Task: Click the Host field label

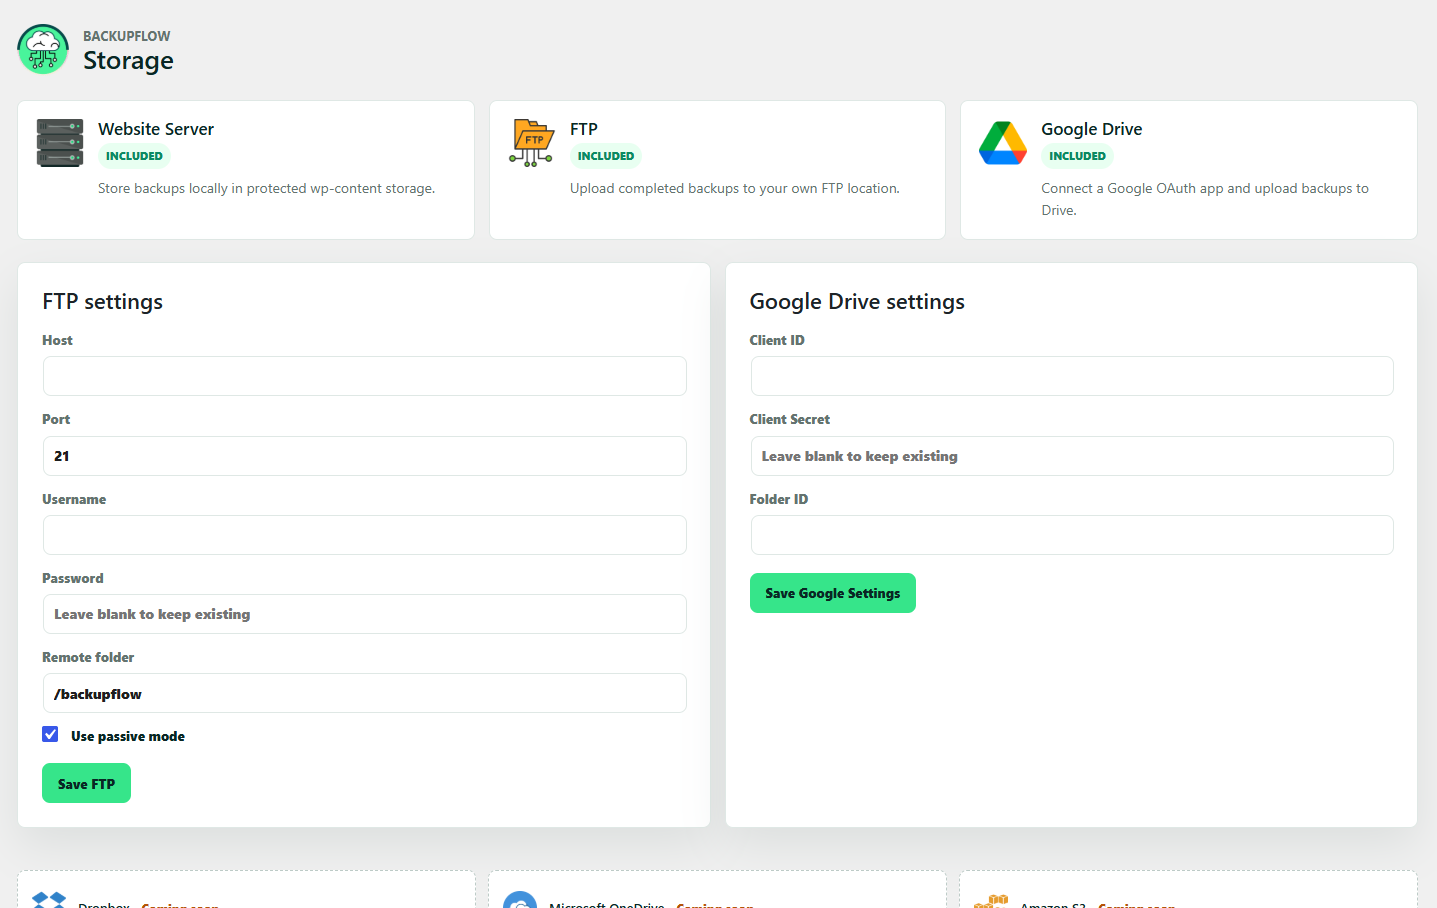Action: coord(57,340)
